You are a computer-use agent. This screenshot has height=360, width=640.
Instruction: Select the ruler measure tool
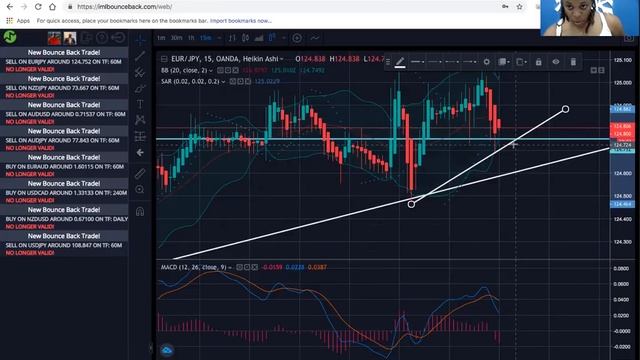(x=140, y=173)
